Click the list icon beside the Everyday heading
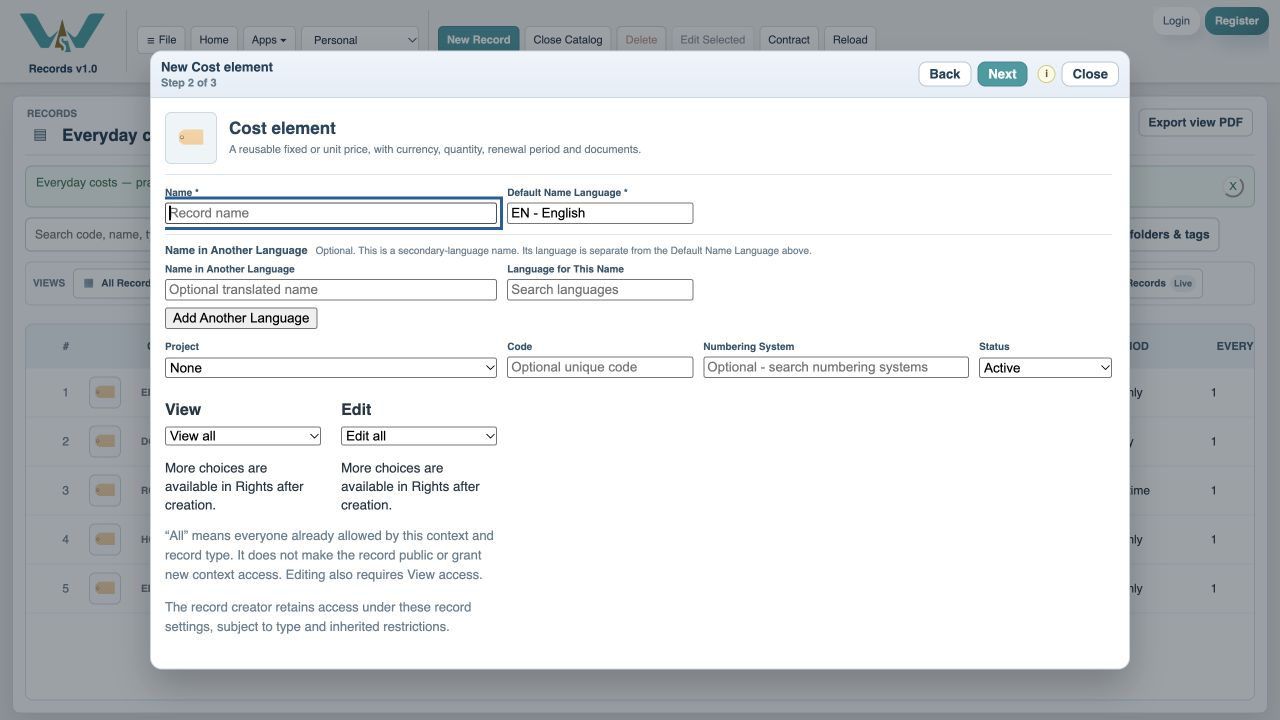Screen dimensions: 1280x720 point(40,135)
